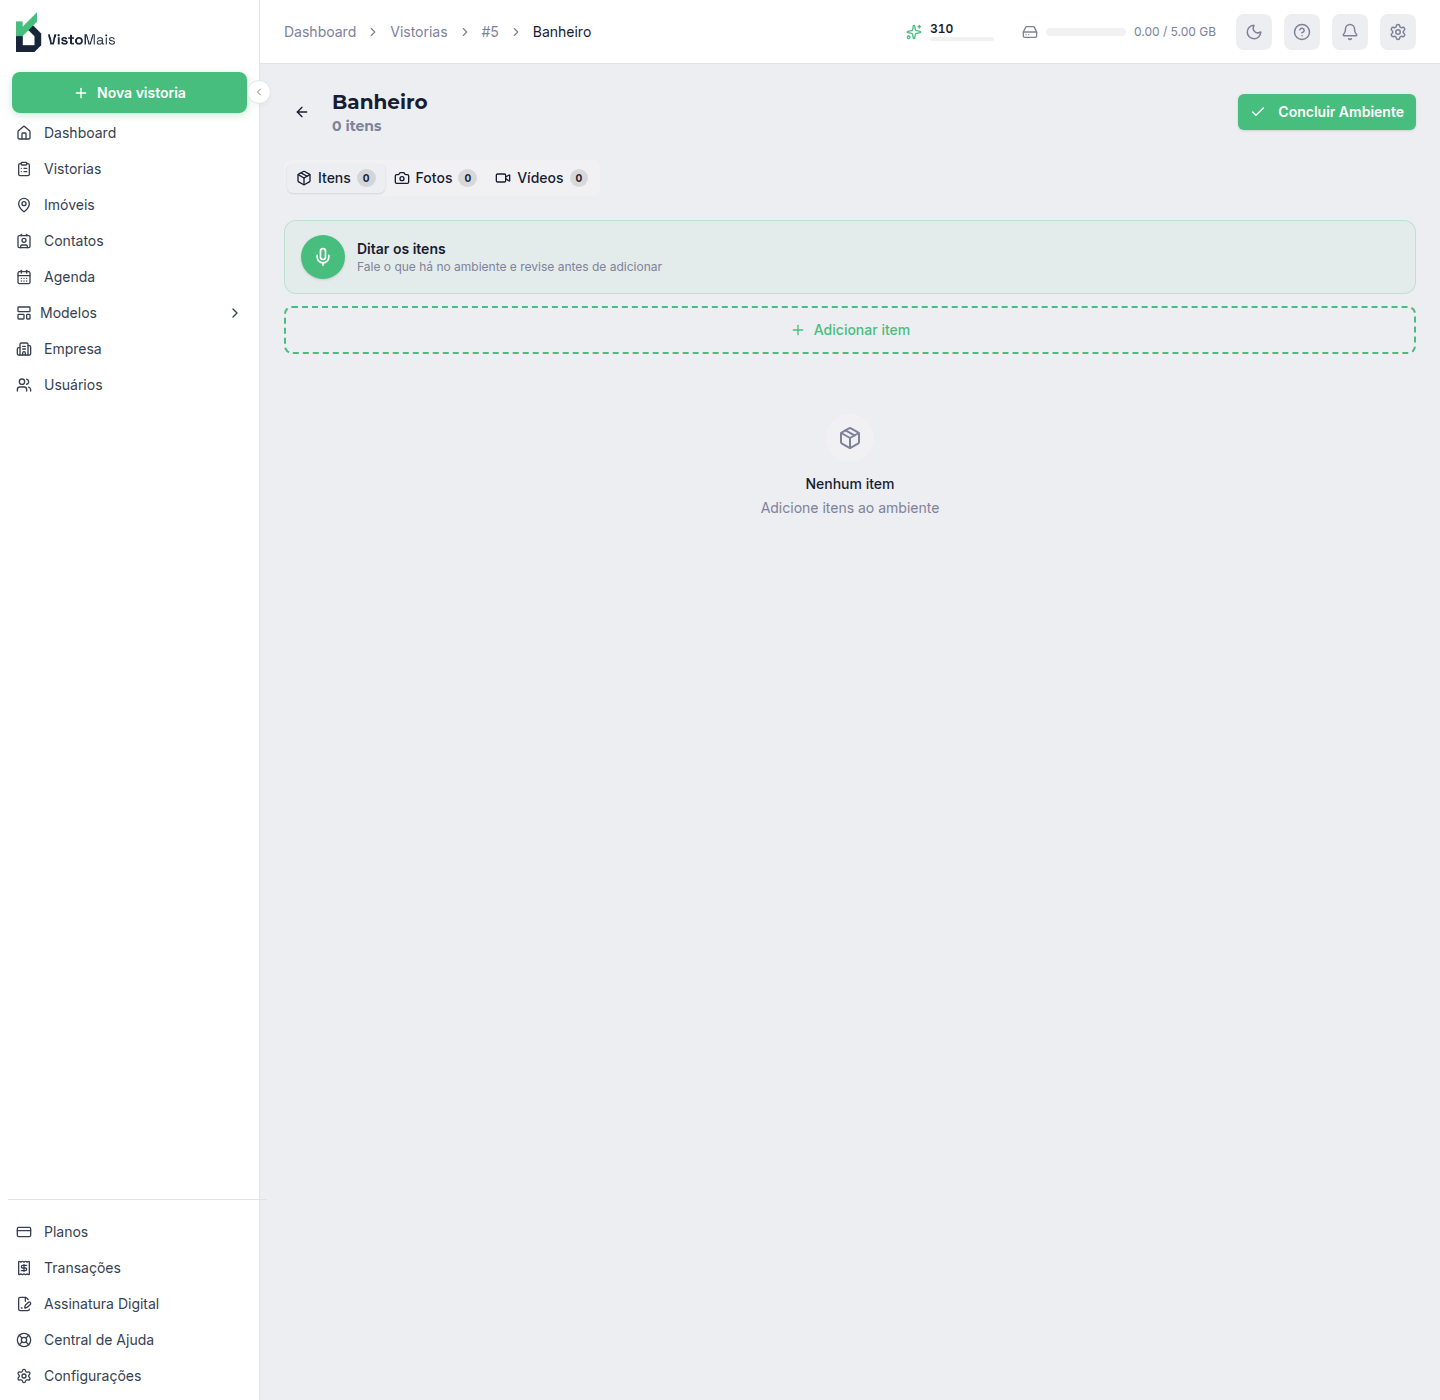The width and height of the screenshot is (1440, 1400).
Task: Switch to the Fotos tab
Action: pos(435,178)
